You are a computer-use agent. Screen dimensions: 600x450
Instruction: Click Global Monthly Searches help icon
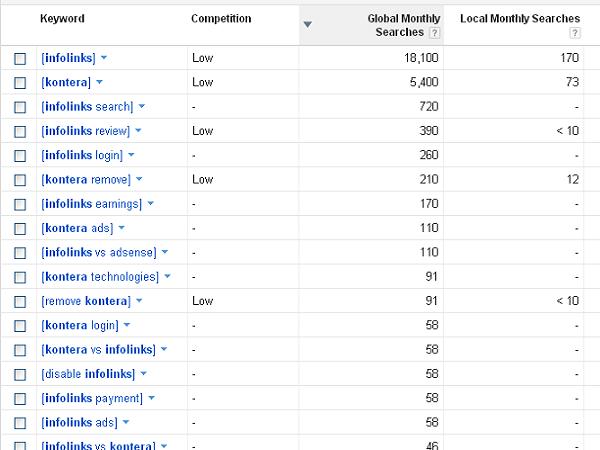click(434, 33)
